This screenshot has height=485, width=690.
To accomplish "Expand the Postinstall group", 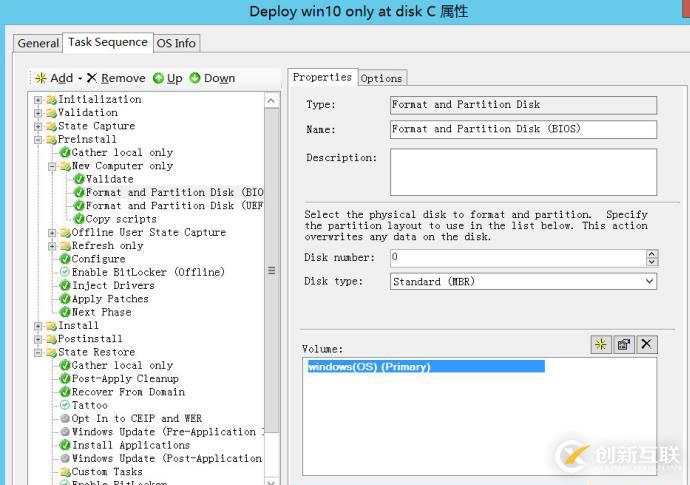I will coord(38,339).
